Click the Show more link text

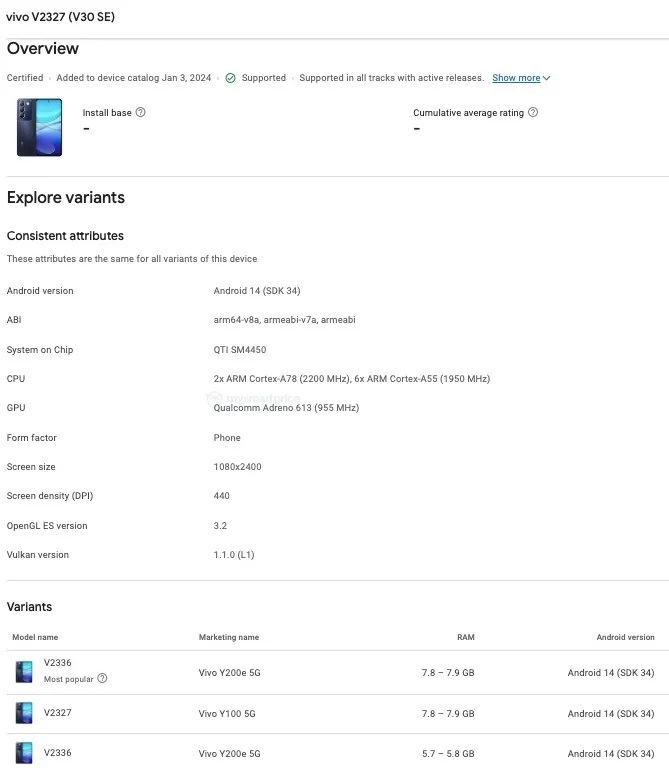(x=516, y=78)
